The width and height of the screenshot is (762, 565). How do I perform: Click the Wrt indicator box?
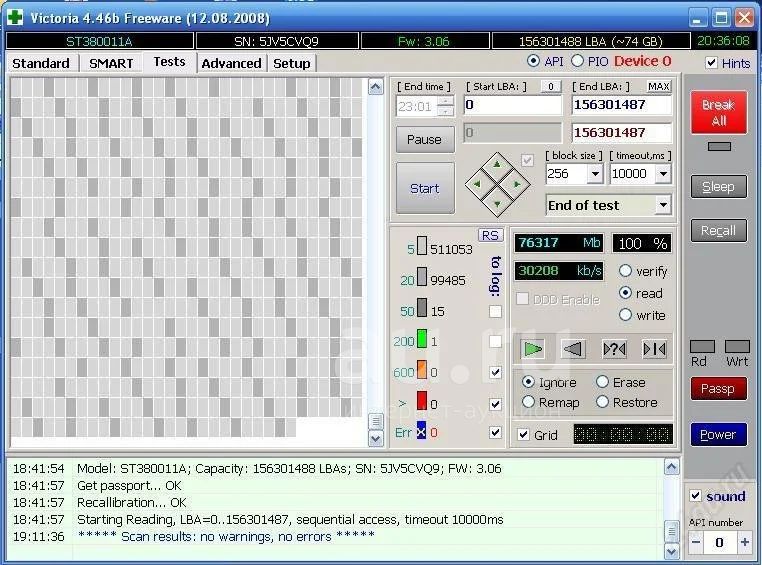click(737, 346)
